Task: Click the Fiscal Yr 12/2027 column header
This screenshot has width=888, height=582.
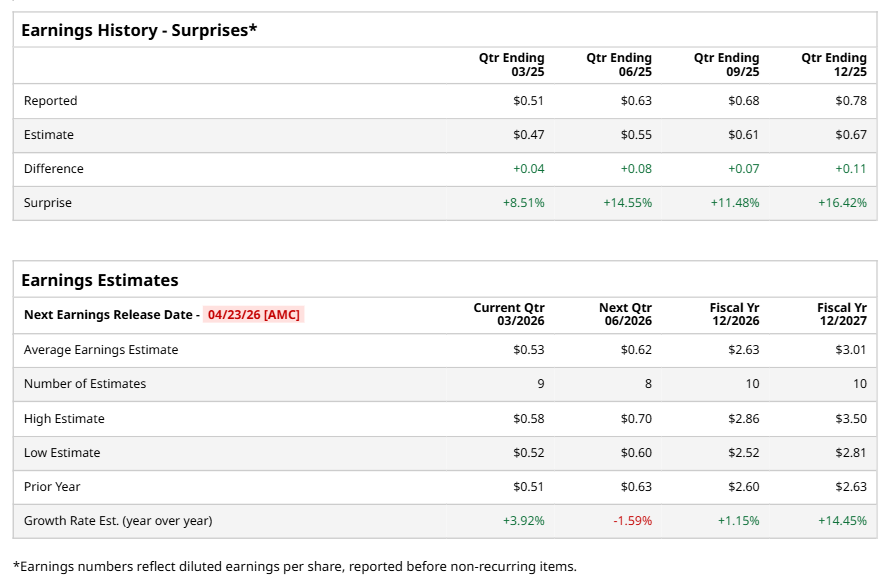Action: (x=841, y=314)
